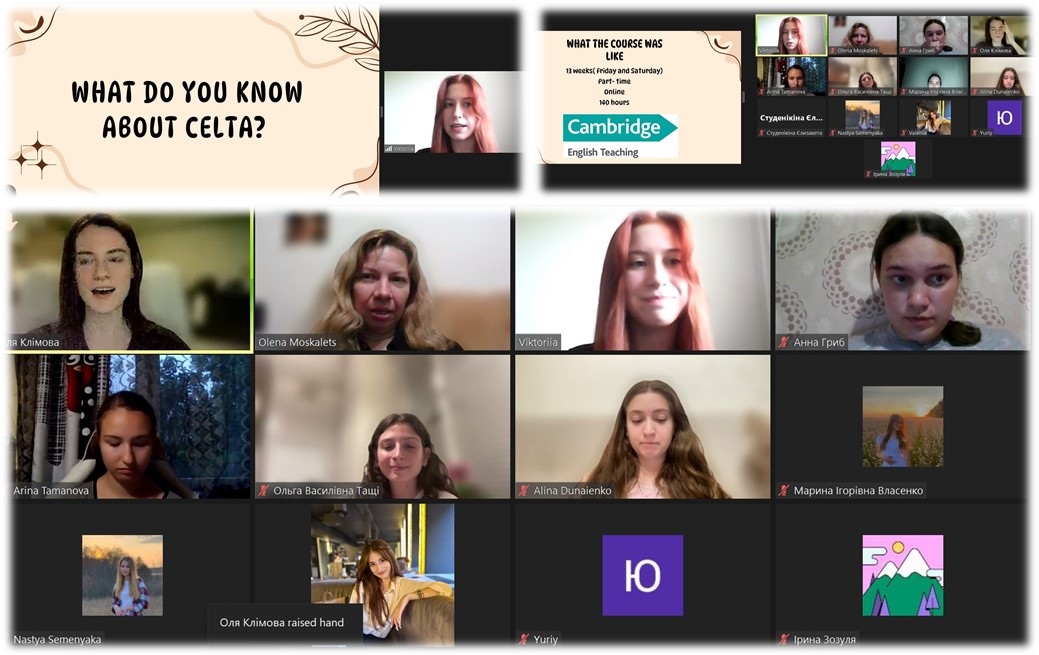
Task: Click the mountain landscape avatar of Ірина Зозуля
Action: [902, 575]
